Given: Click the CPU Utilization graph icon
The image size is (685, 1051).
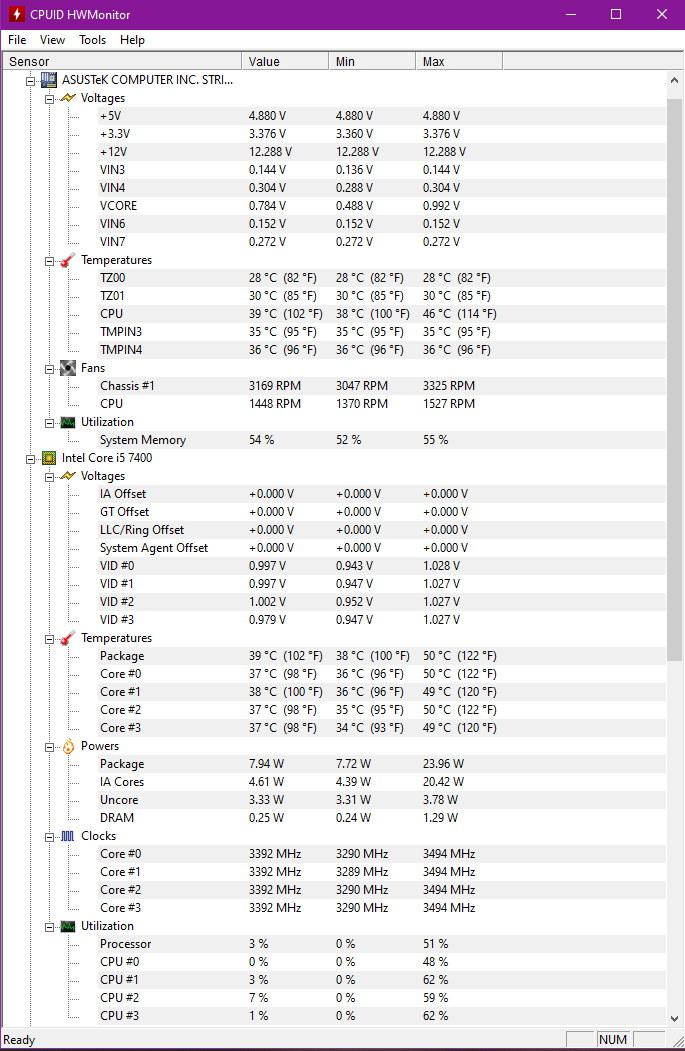Looking at the screenshot, I should (x=68, y=926).
